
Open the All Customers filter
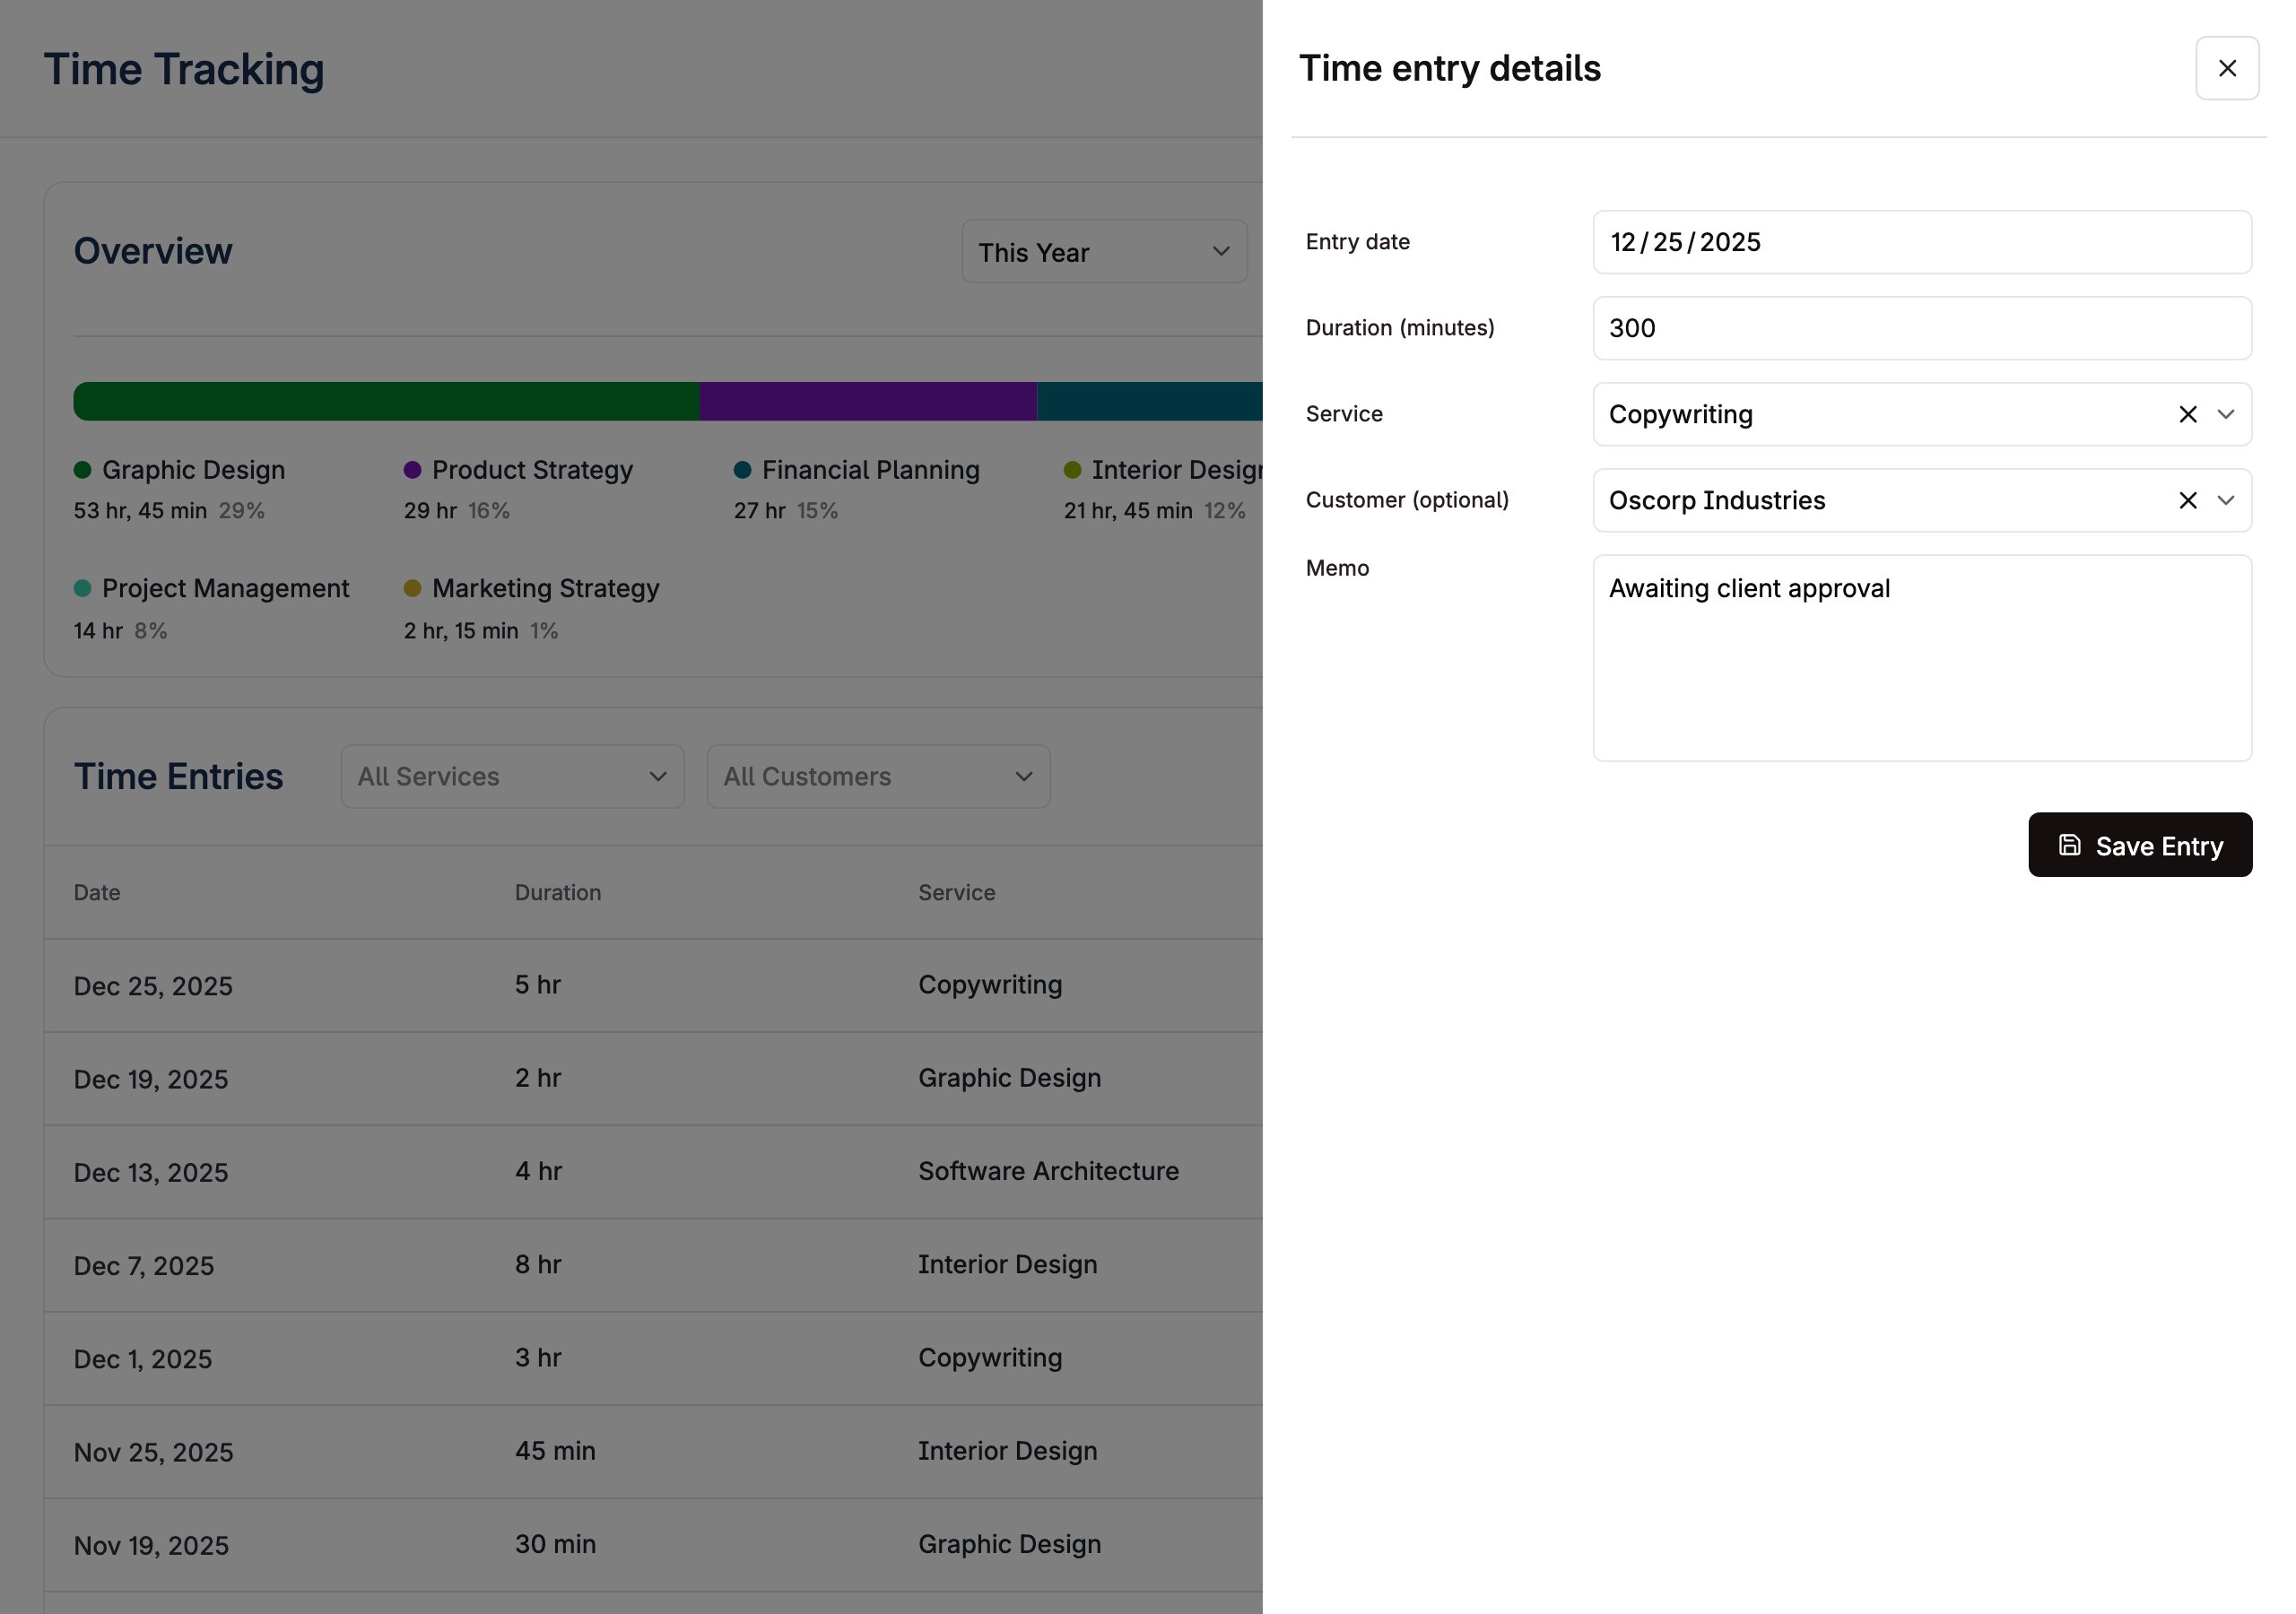pos(878,776)
